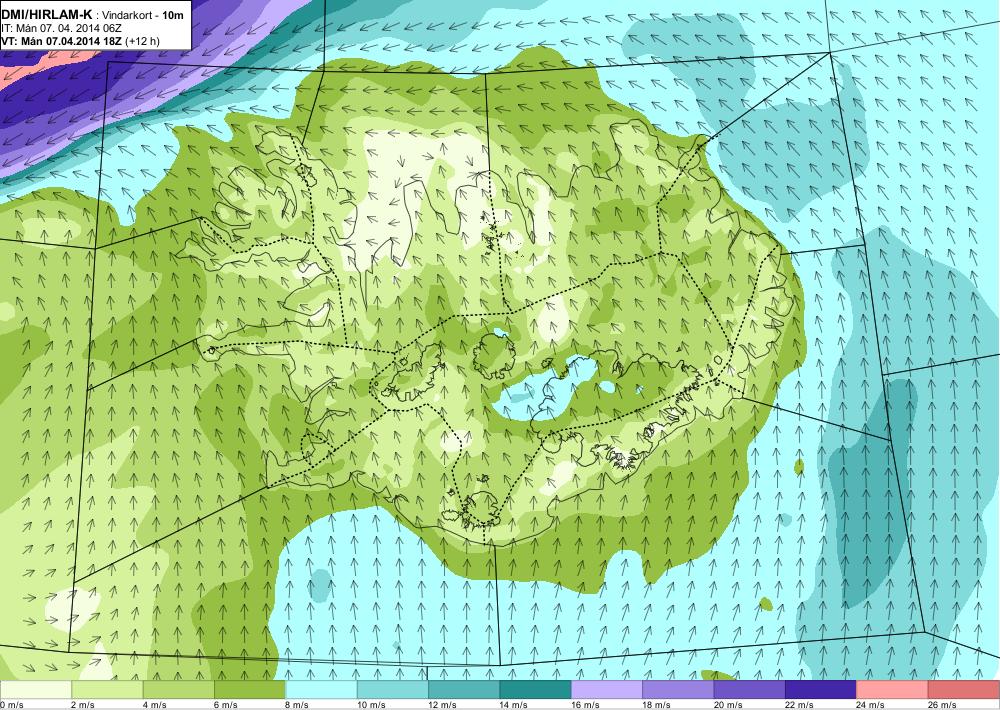Click the 22–24 m/s dark indigo legend swatch

click(821, 690)
